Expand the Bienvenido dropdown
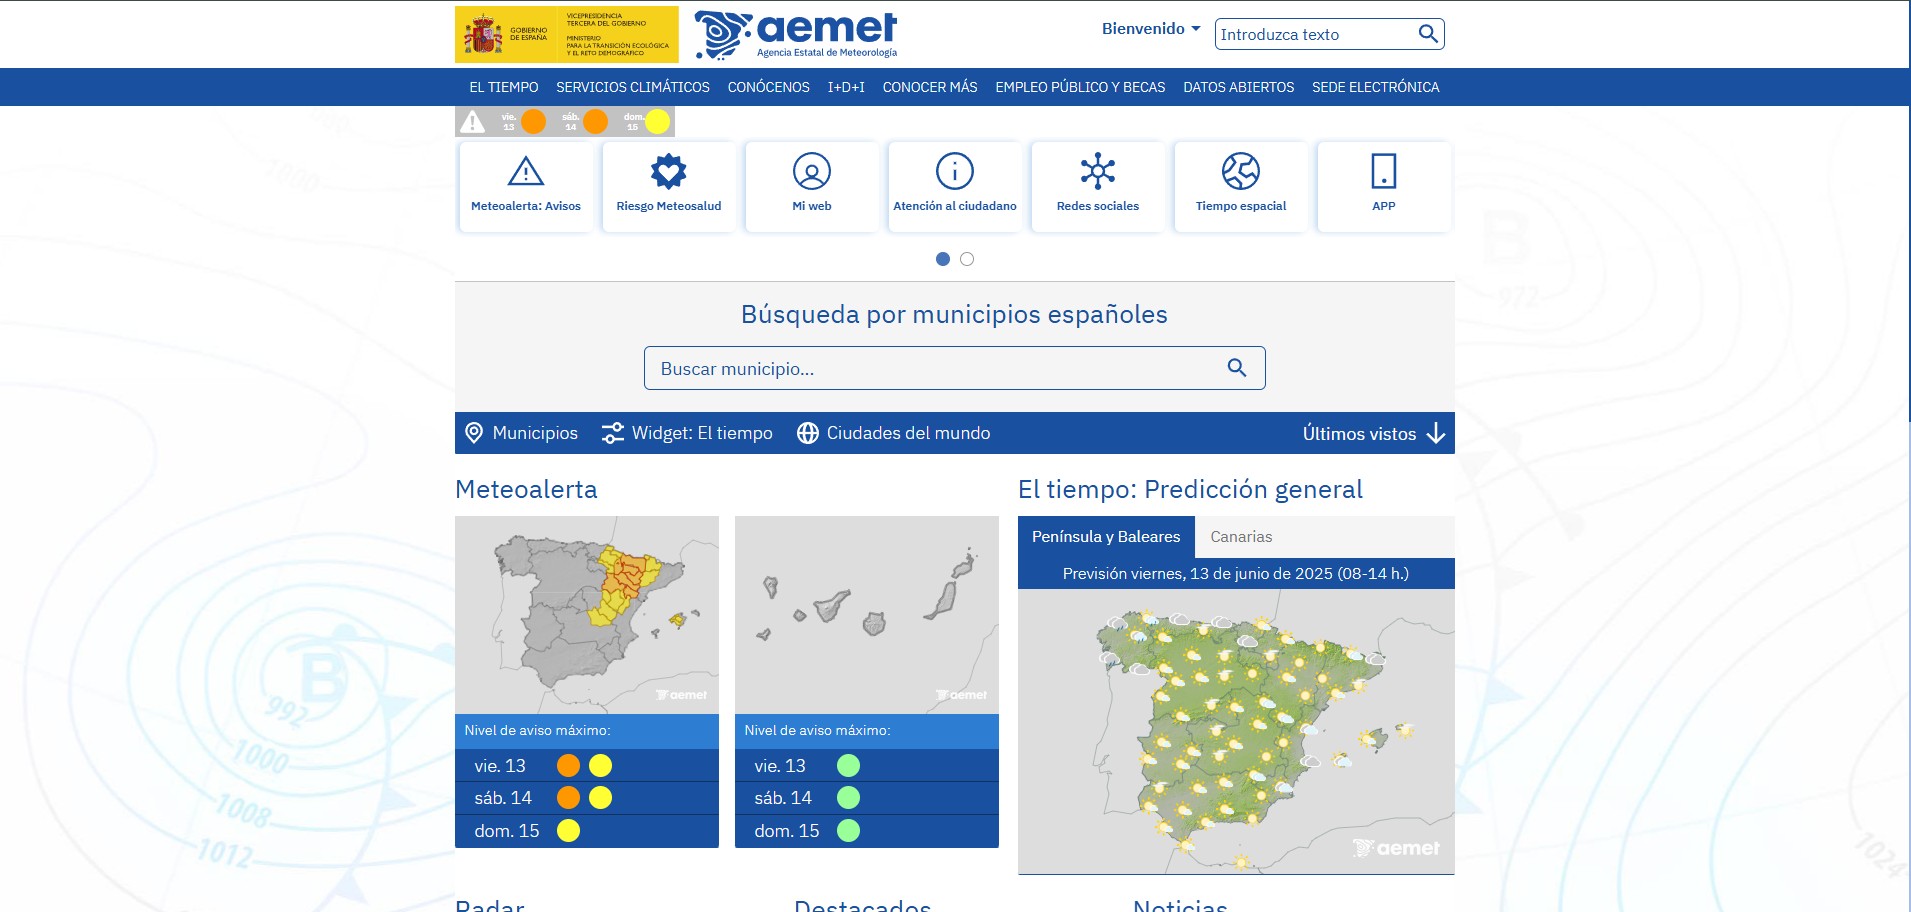The image size is (1911, 912). [x=1150, y=29]
